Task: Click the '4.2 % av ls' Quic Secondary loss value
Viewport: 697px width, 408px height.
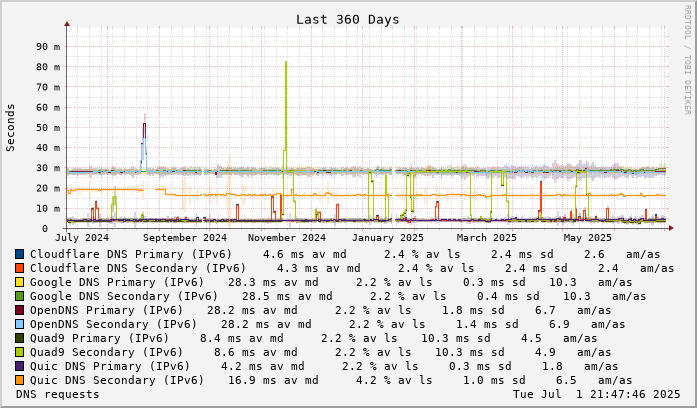Action: [x=394, y=380]
